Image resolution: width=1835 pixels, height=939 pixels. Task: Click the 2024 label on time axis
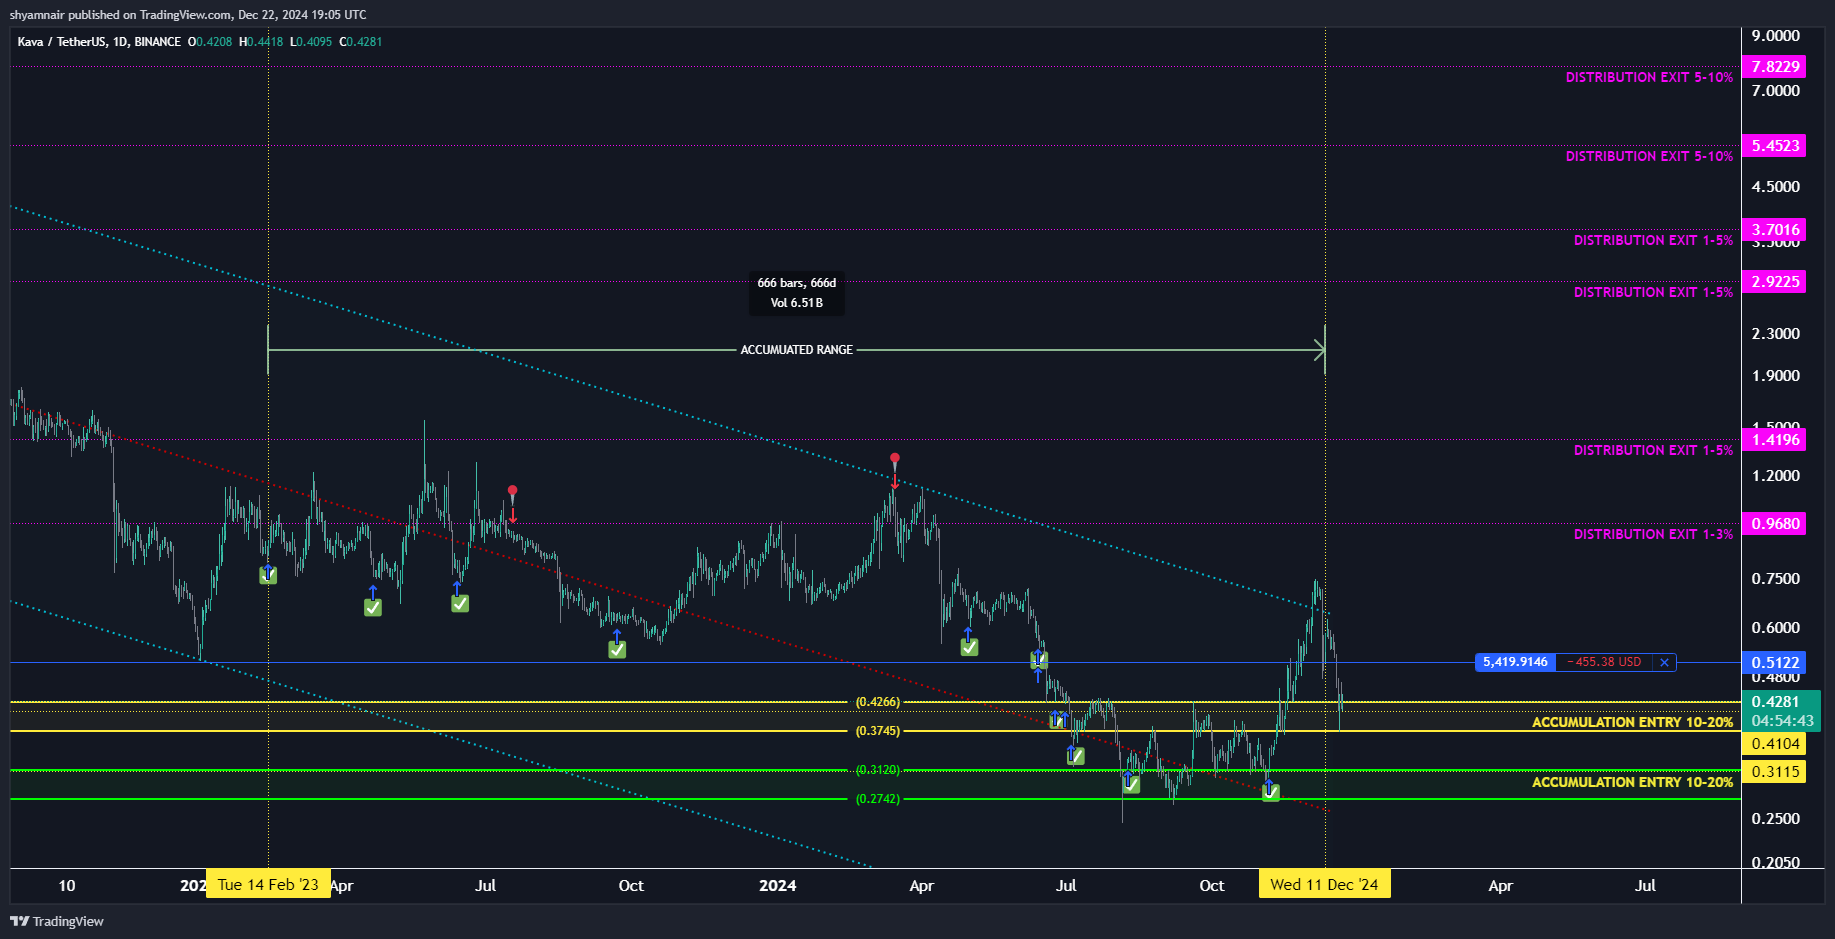point(778,886)
